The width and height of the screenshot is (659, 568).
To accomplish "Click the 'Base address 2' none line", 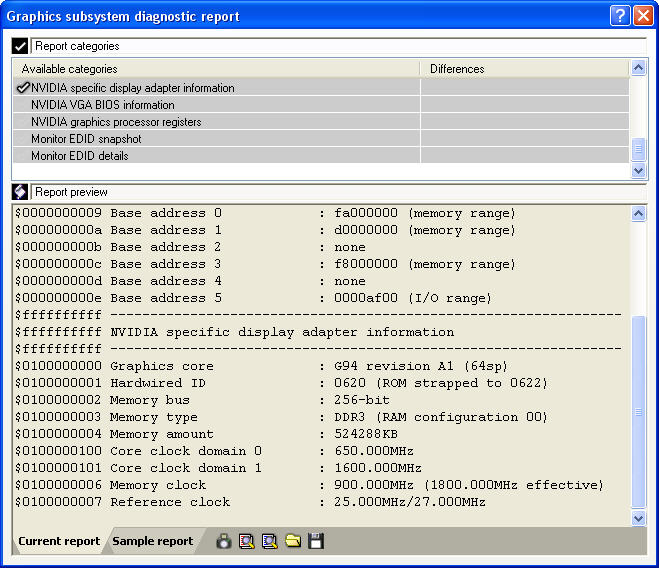I will click(190, 247).
